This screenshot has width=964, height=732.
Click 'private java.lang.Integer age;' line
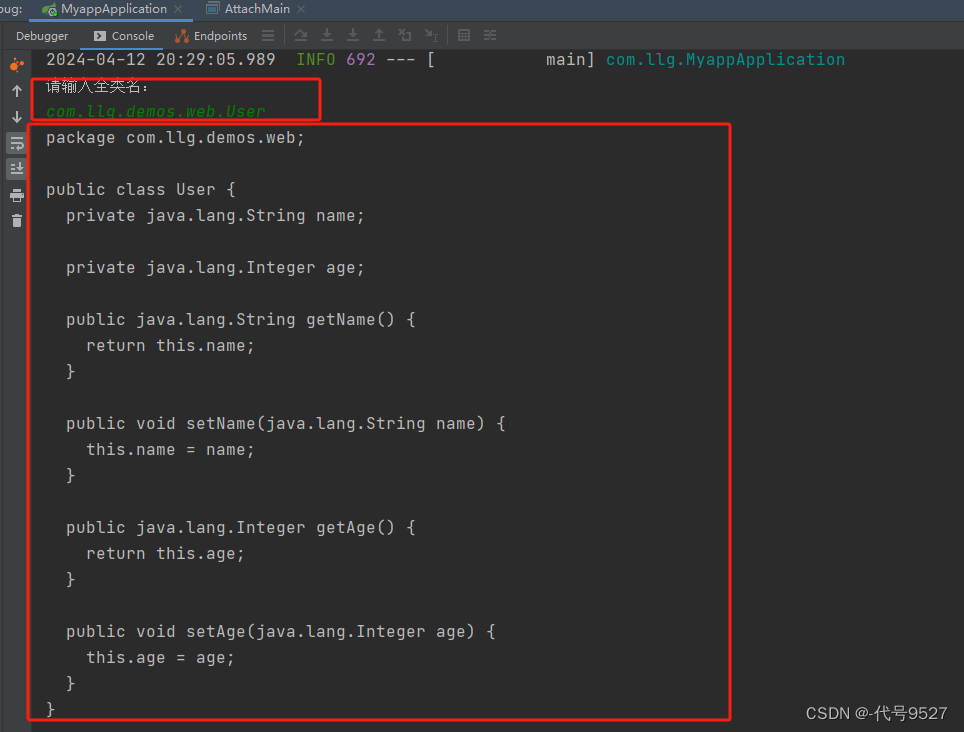pos(215,267)
